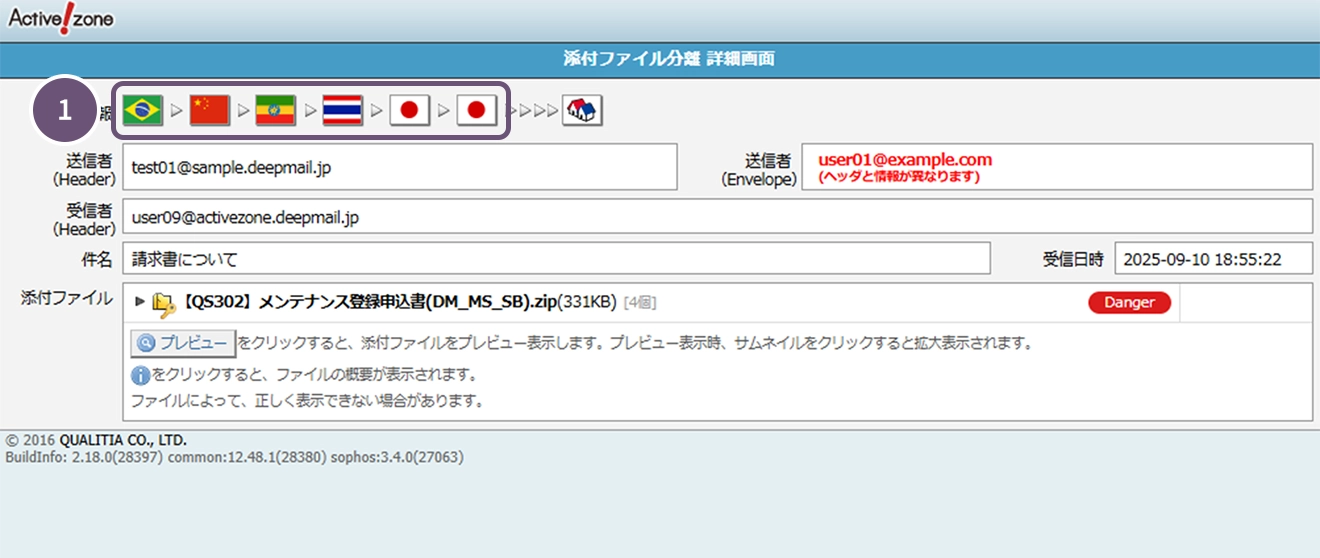This screenshot has width=1320, height=558.
Task: Click the Active!zone logo
Action: point(61,18)
